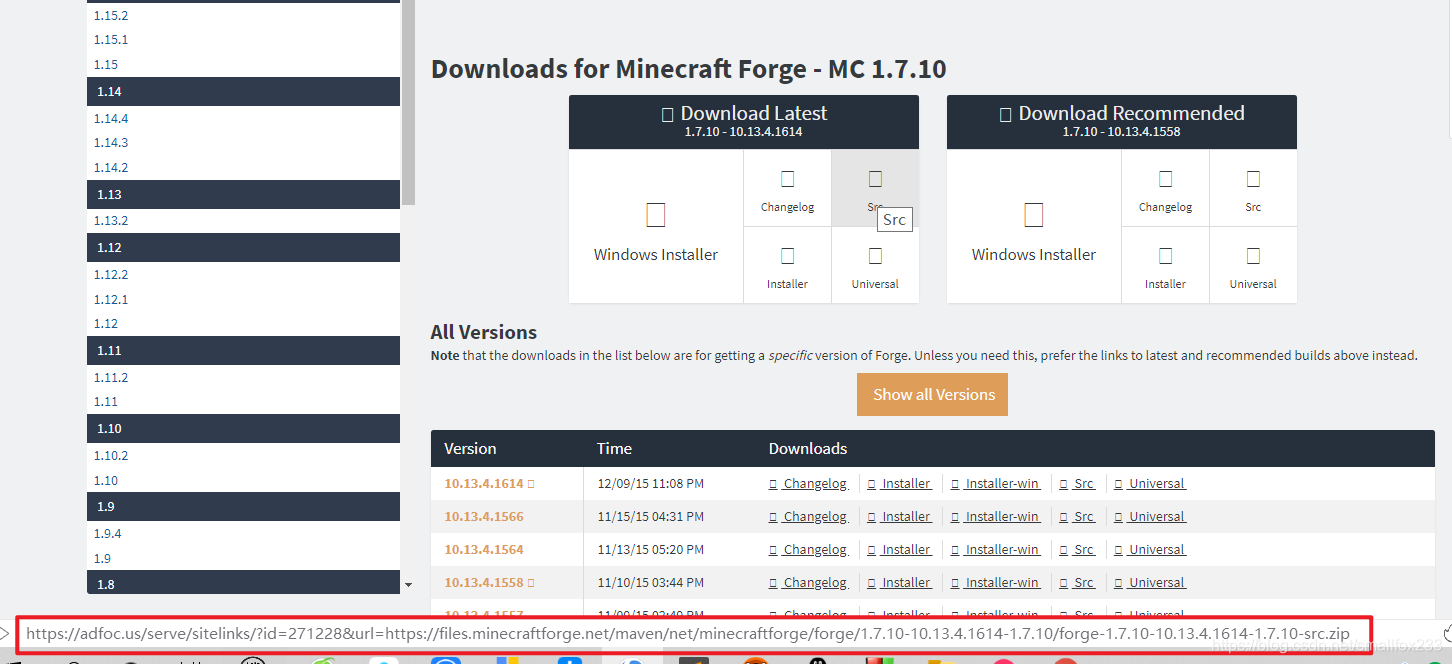Open Changelog link for version 10.13.4.1558
The width and height of the screenshot is (1452, 664).
808,583
